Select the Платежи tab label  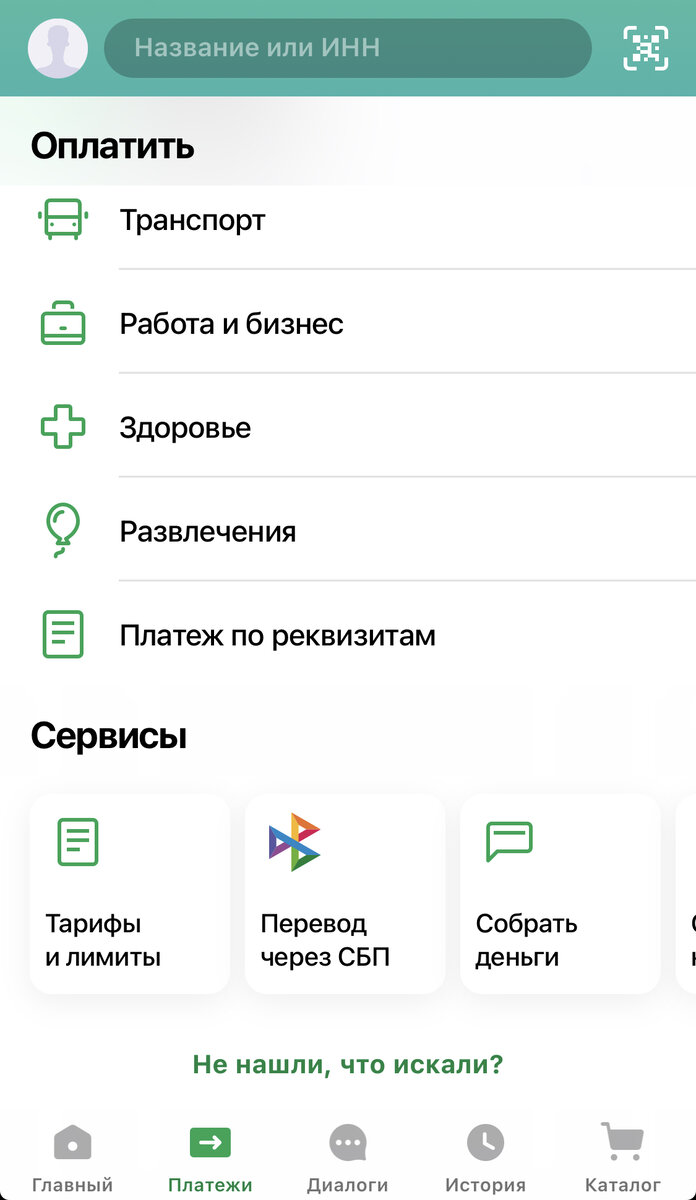coord(210,1185)
